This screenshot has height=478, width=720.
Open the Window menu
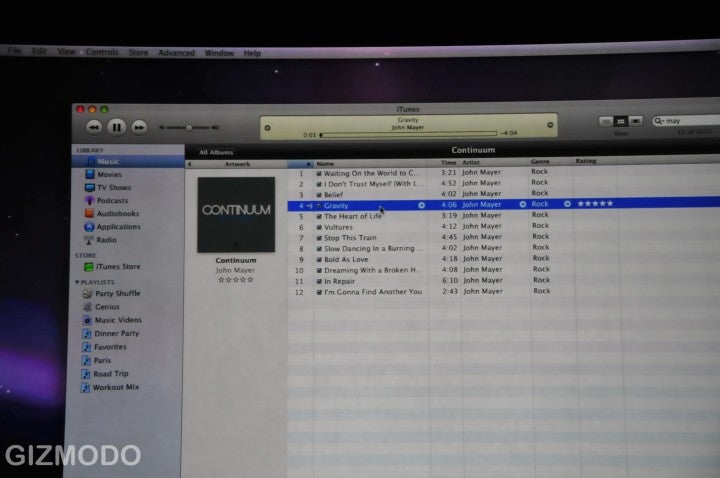pyautogui.click(x=219, y=53)
